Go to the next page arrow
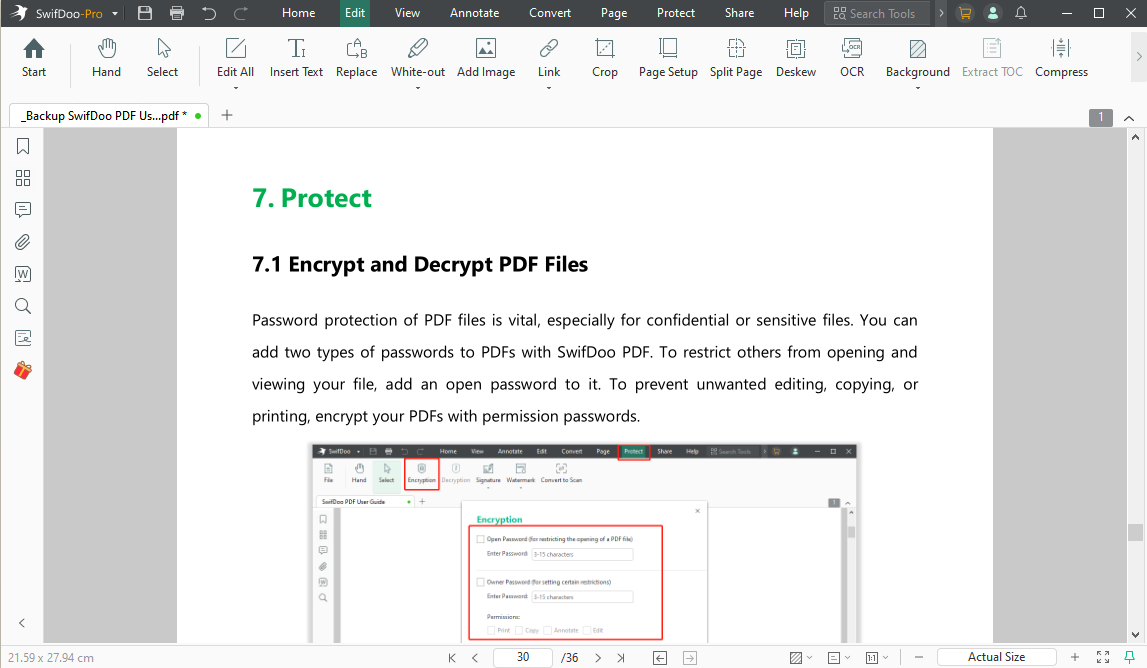 click(598, 657)
